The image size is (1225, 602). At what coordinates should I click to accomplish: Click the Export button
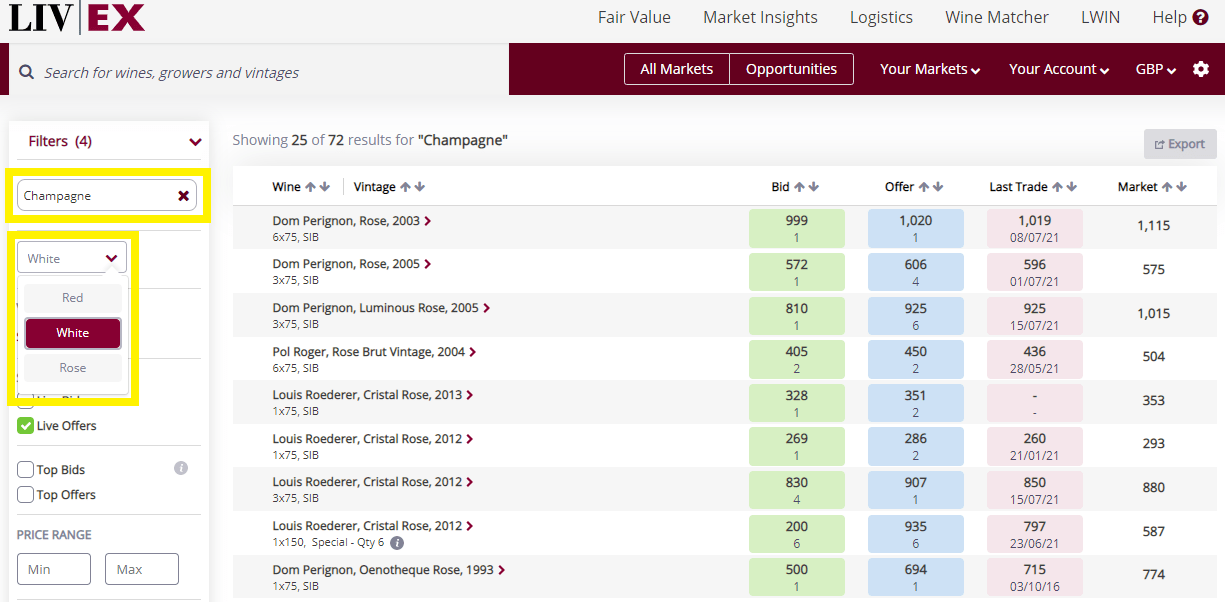coord(1180,144)
